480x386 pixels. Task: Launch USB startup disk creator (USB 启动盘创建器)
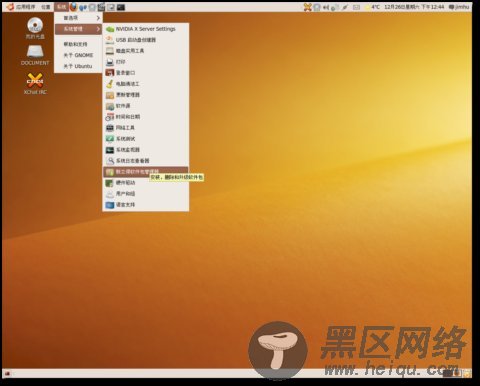point(146,40)
